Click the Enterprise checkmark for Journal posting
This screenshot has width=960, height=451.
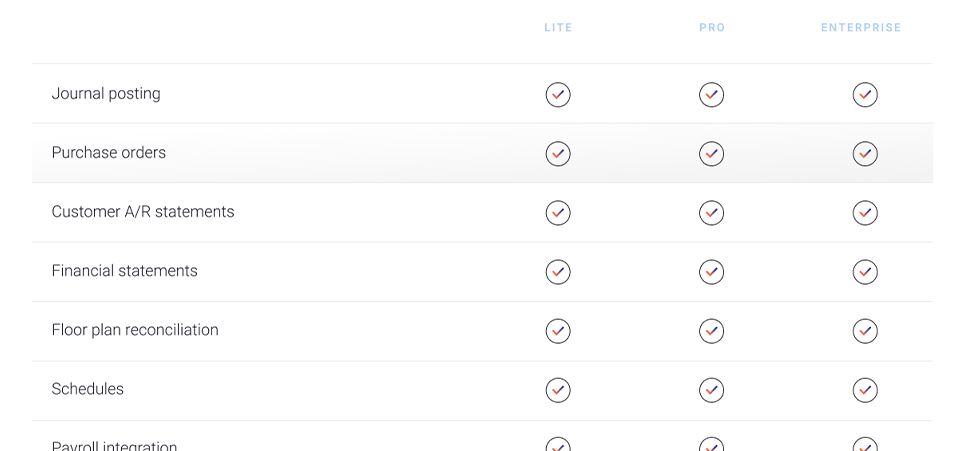pyautogui.click(x=865, y=95)
